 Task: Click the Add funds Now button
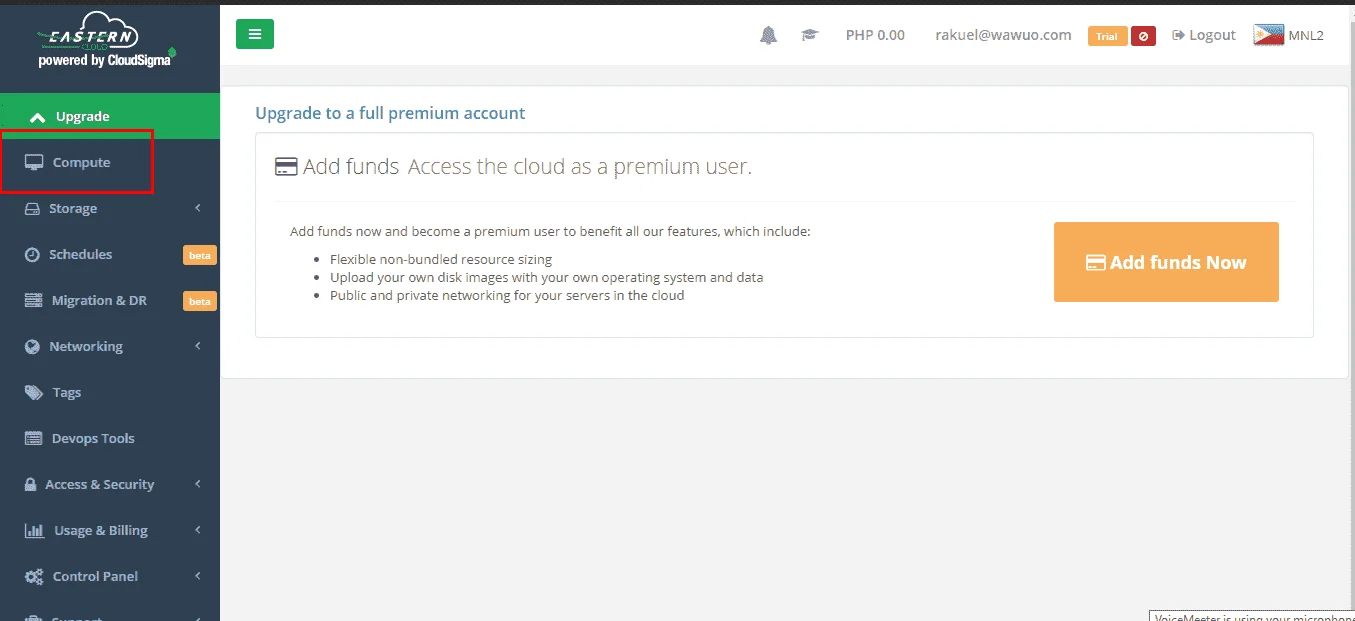[x=1166, y=262]
